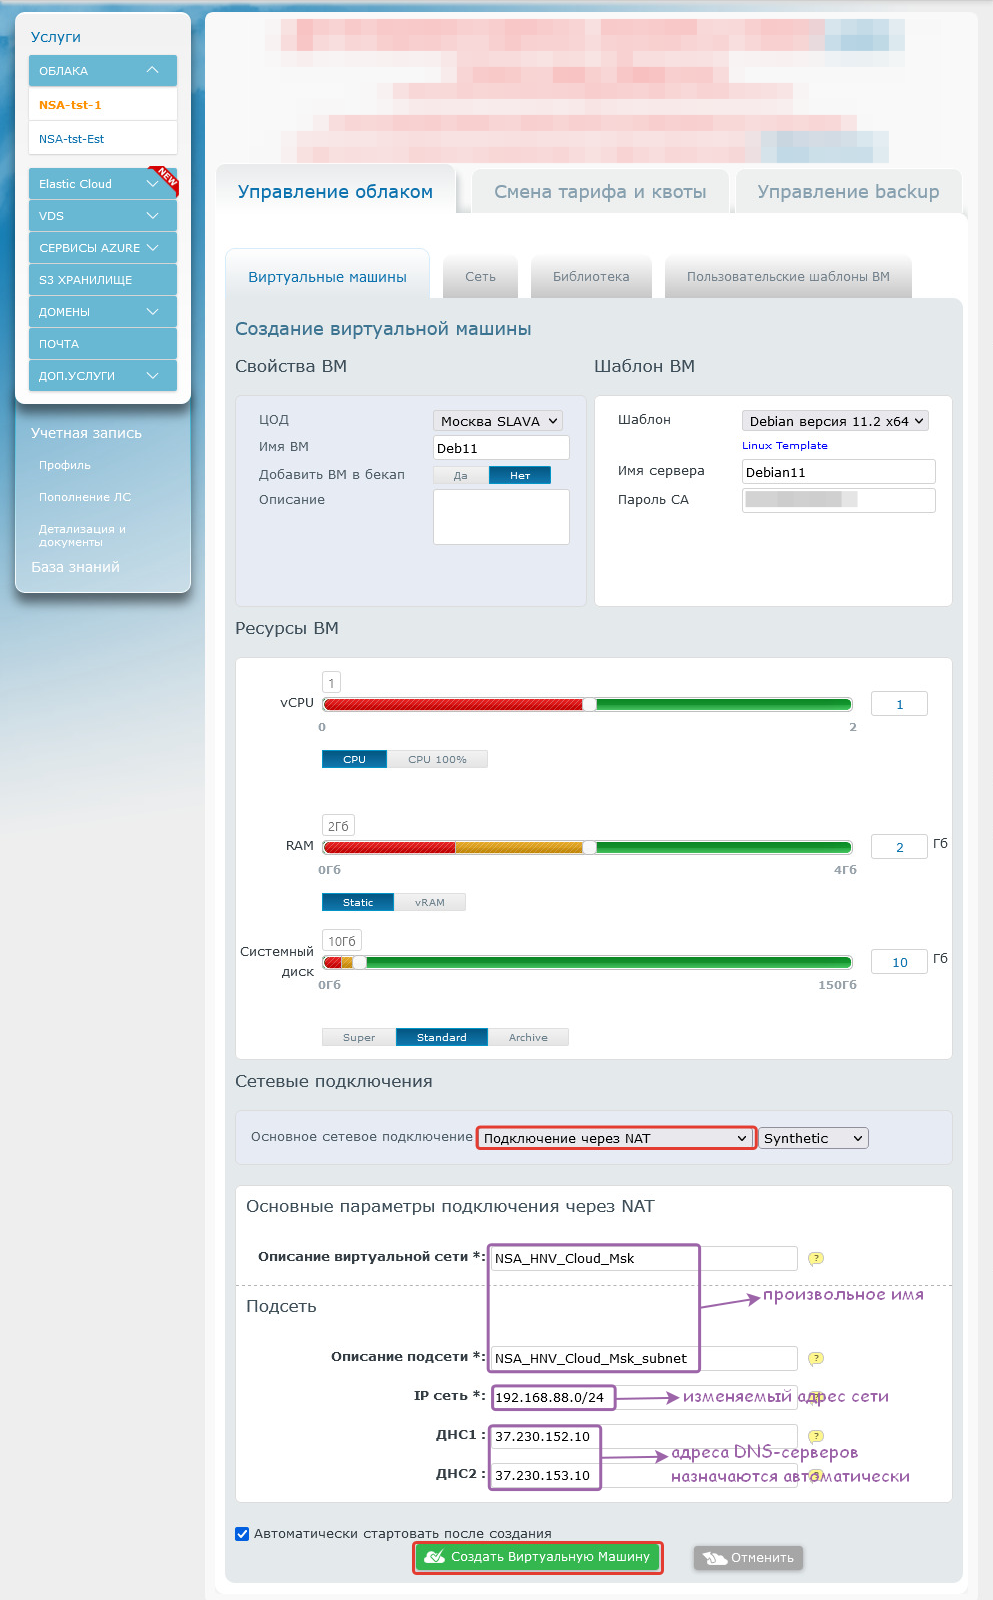
Task: Switch CPU mode to CPU 100%
Action: (x=437, y=759)
